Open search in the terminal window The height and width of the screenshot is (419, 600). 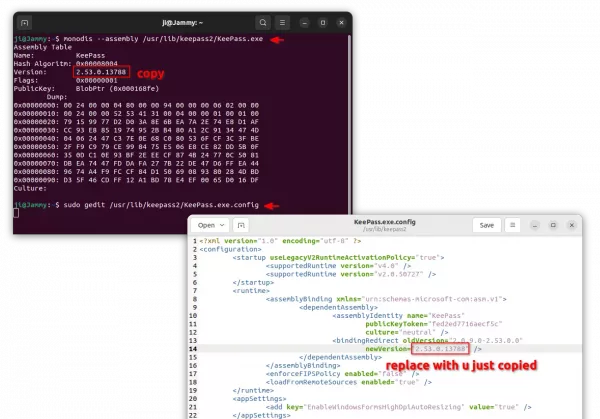click(263, 23)
